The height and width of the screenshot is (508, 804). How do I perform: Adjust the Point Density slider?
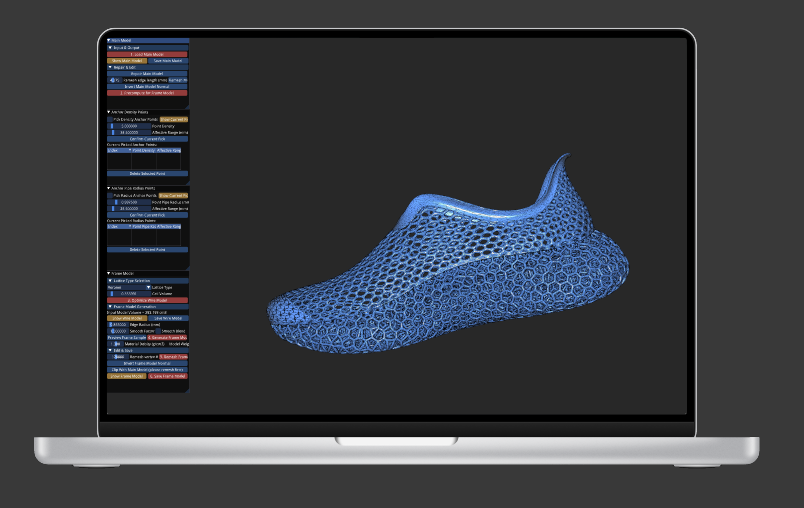tap(128, 125)
